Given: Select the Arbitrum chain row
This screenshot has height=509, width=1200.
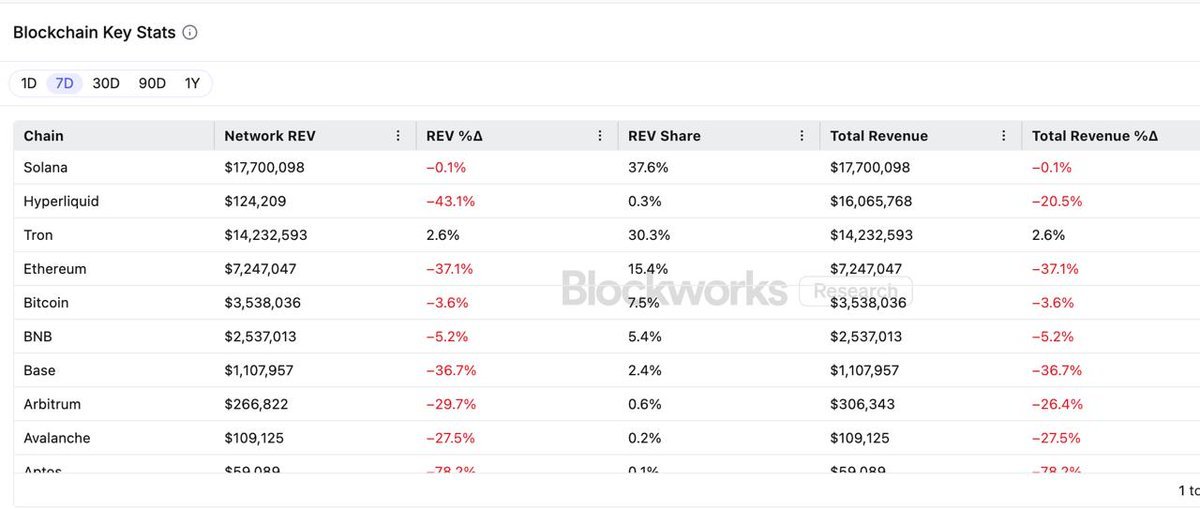Looking at the screenshot, I should click(52, 404).
